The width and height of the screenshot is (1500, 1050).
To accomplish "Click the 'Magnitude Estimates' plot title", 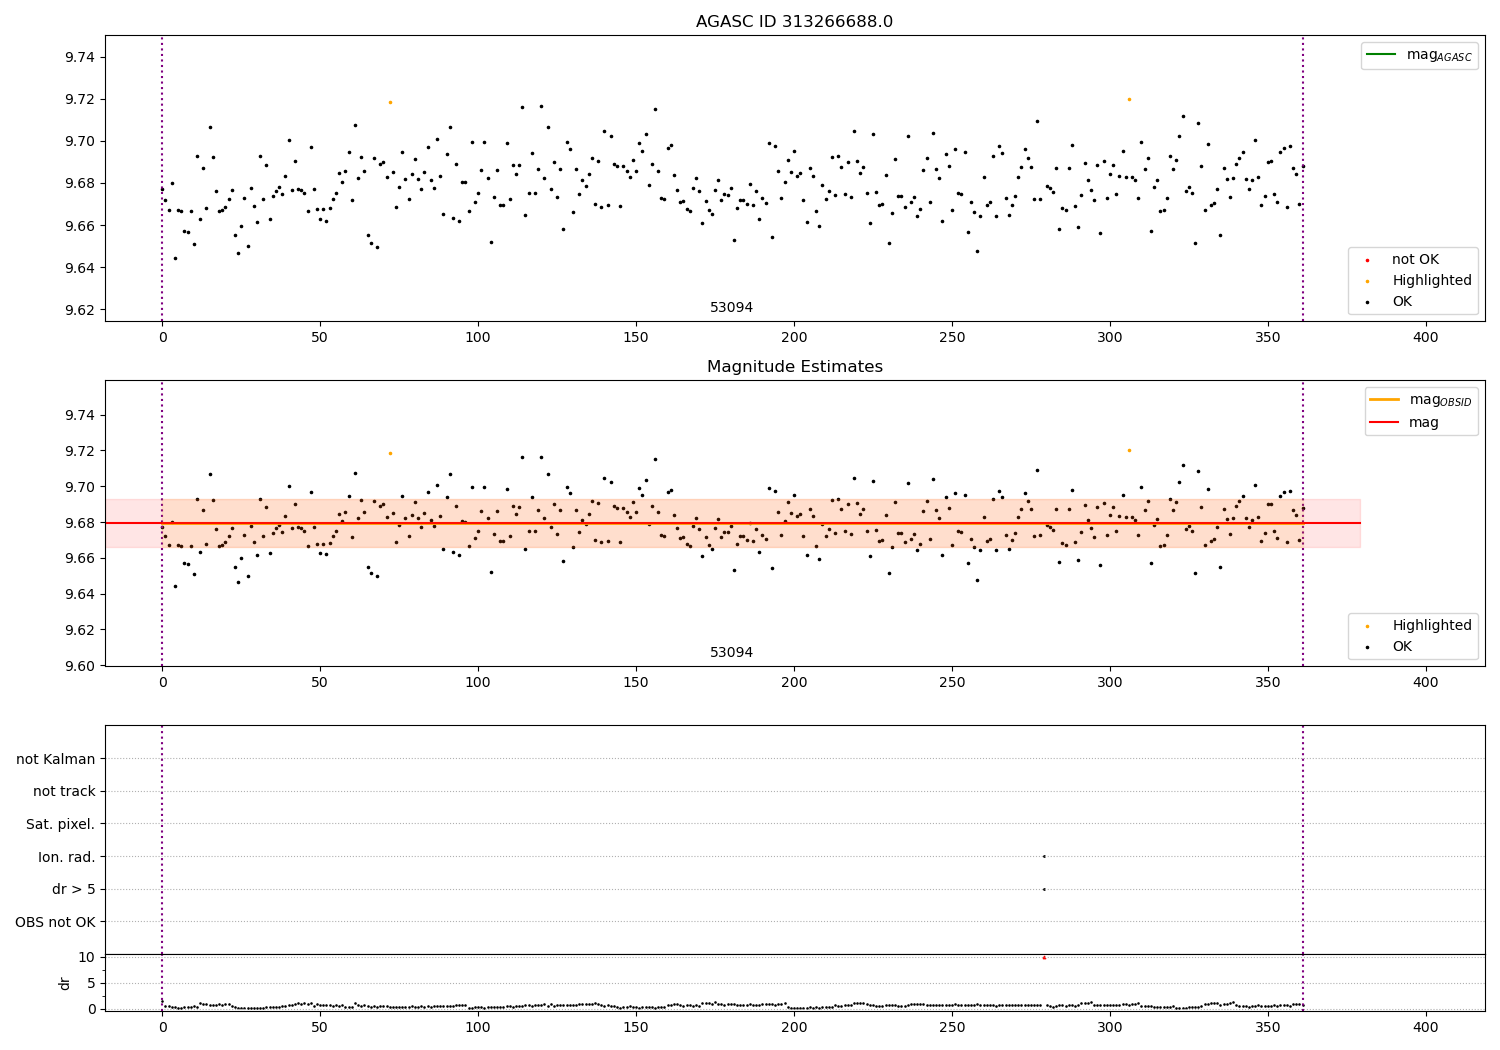I will [x=794, y=367].
